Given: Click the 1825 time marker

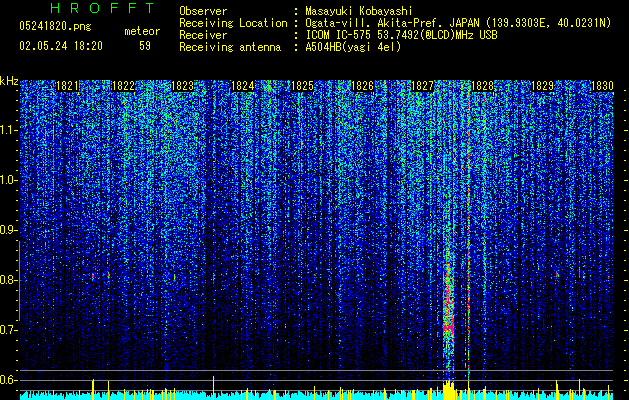Looking at the screenshot, I should (x=302, y=86).
